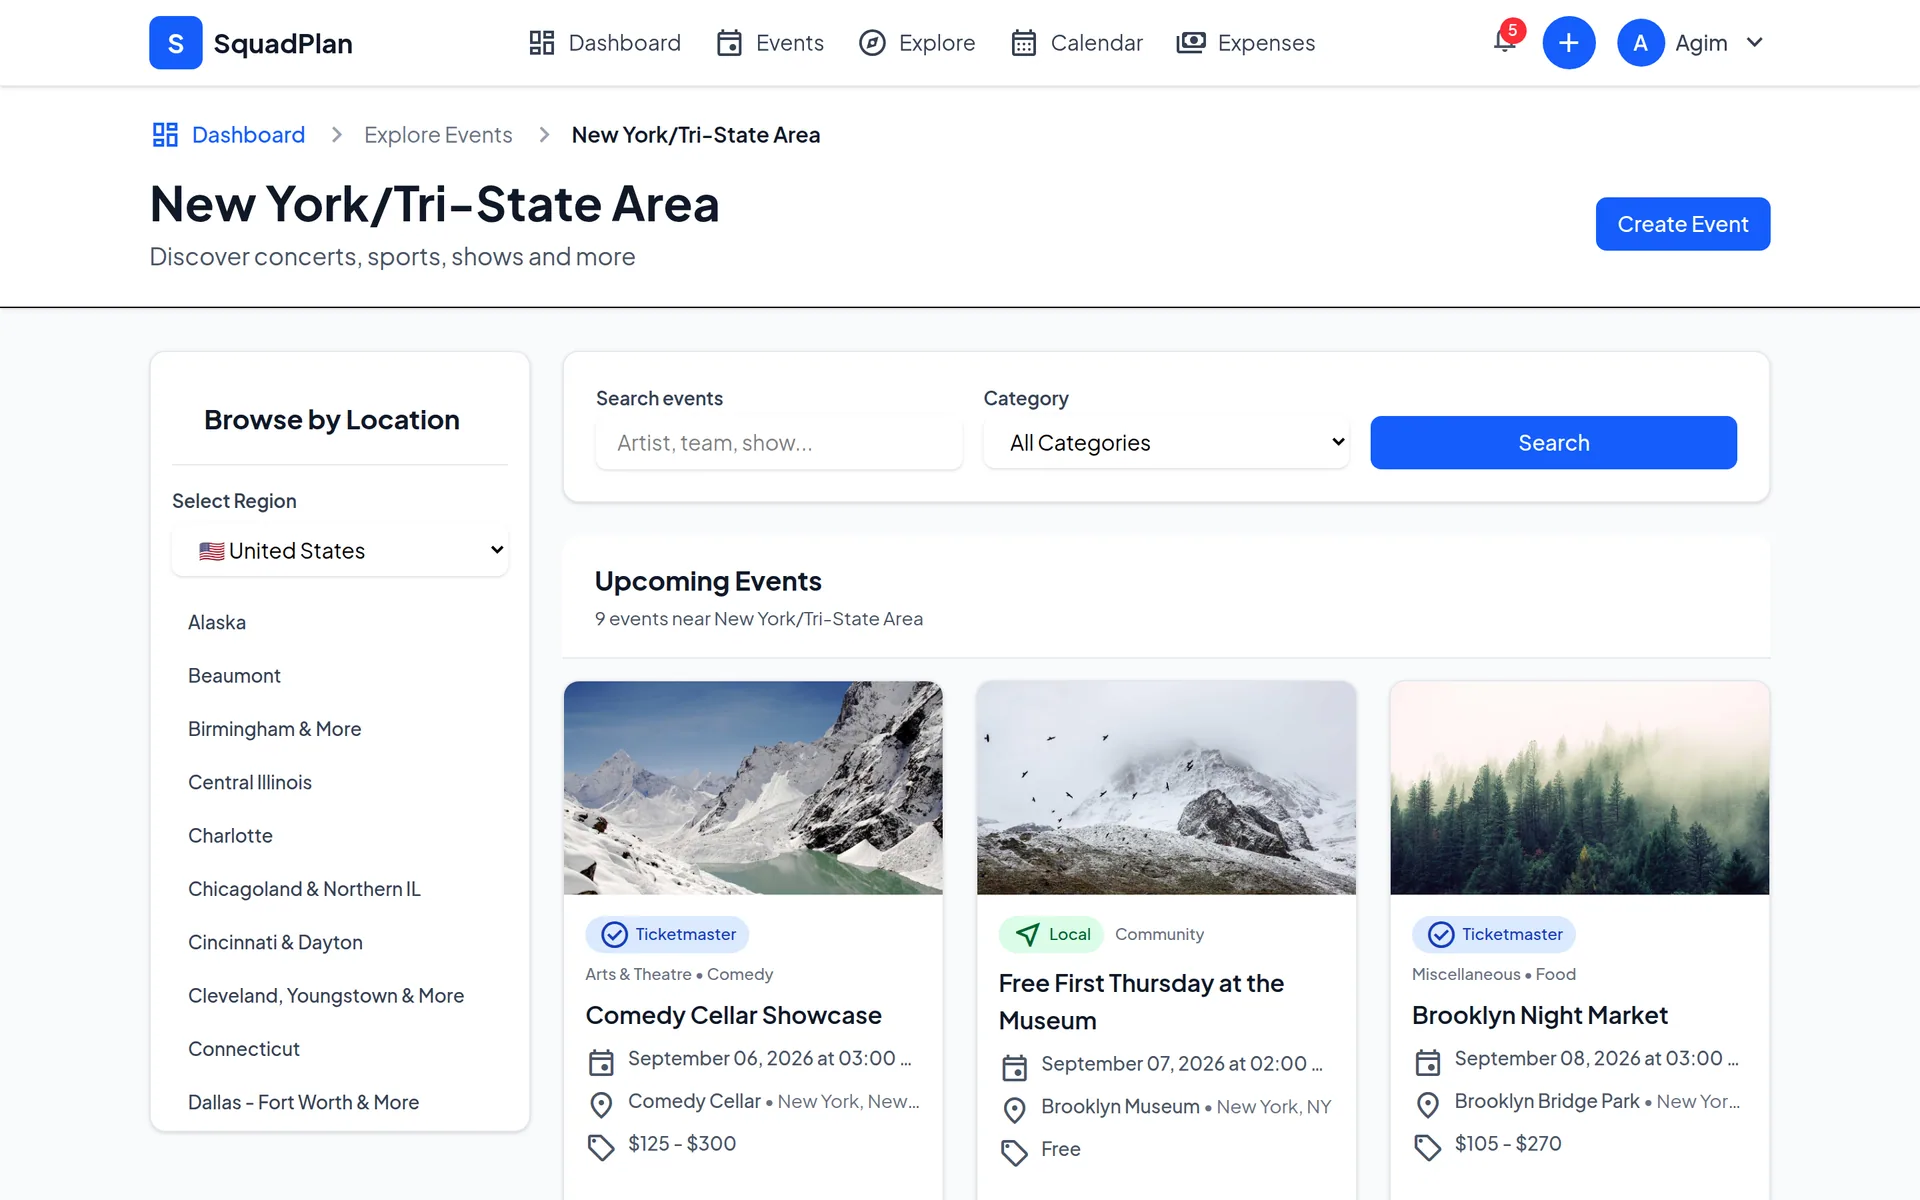Click calendar icon on Comedy Cellar Showcase card
This screenshot has width=1920, height=1200.
tap(601, 1062)
